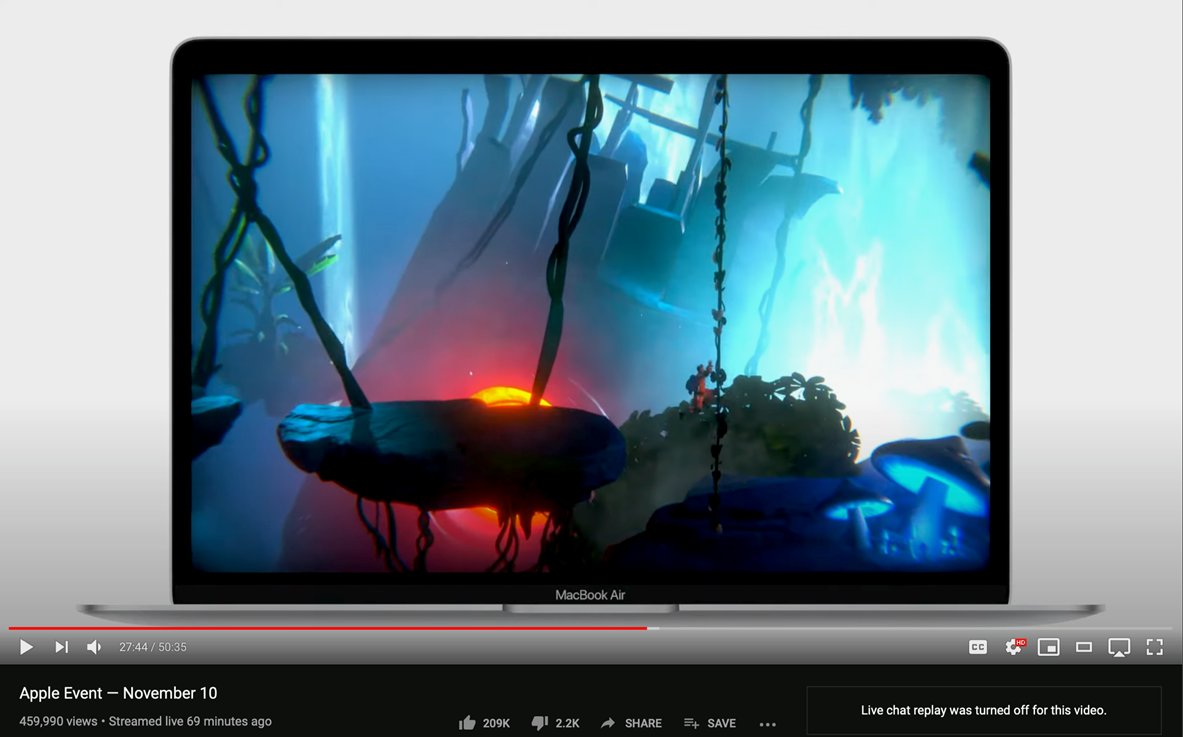Viewport: 1183px width, 737px height.
Task: Share the video via SHARE button
Action: [631, 723]
